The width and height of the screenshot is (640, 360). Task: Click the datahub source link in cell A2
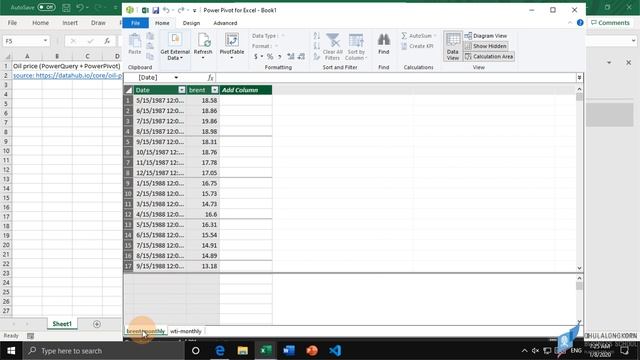pyautogui.click(x=67, y=76)
